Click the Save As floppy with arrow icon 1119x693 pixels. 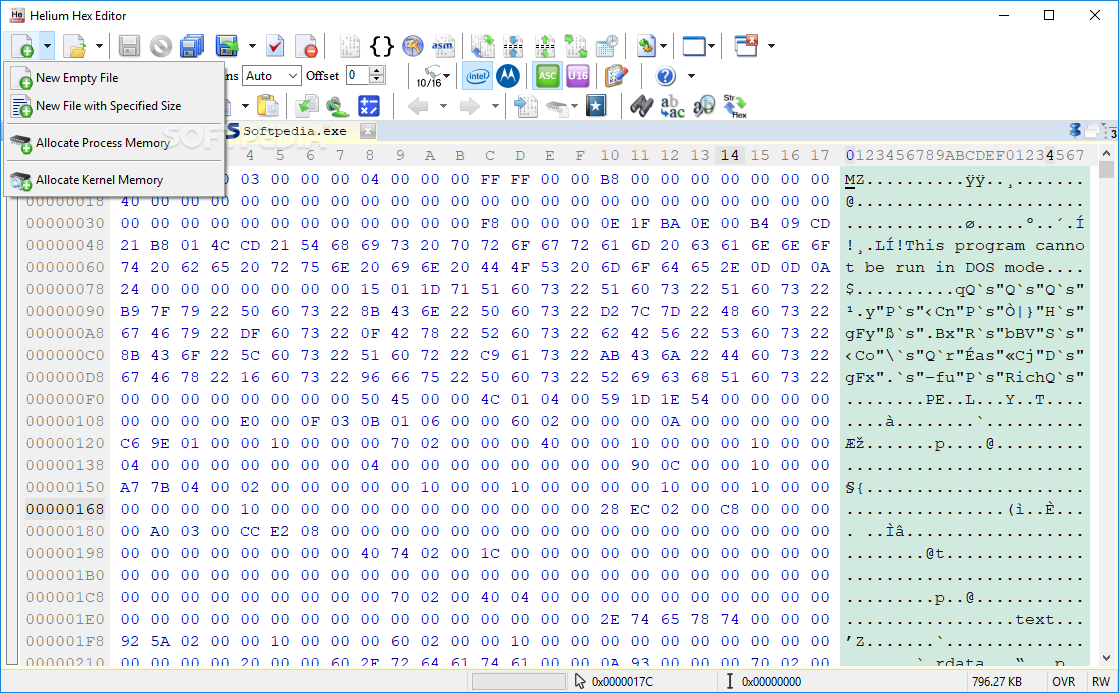(x=228, y=46)
